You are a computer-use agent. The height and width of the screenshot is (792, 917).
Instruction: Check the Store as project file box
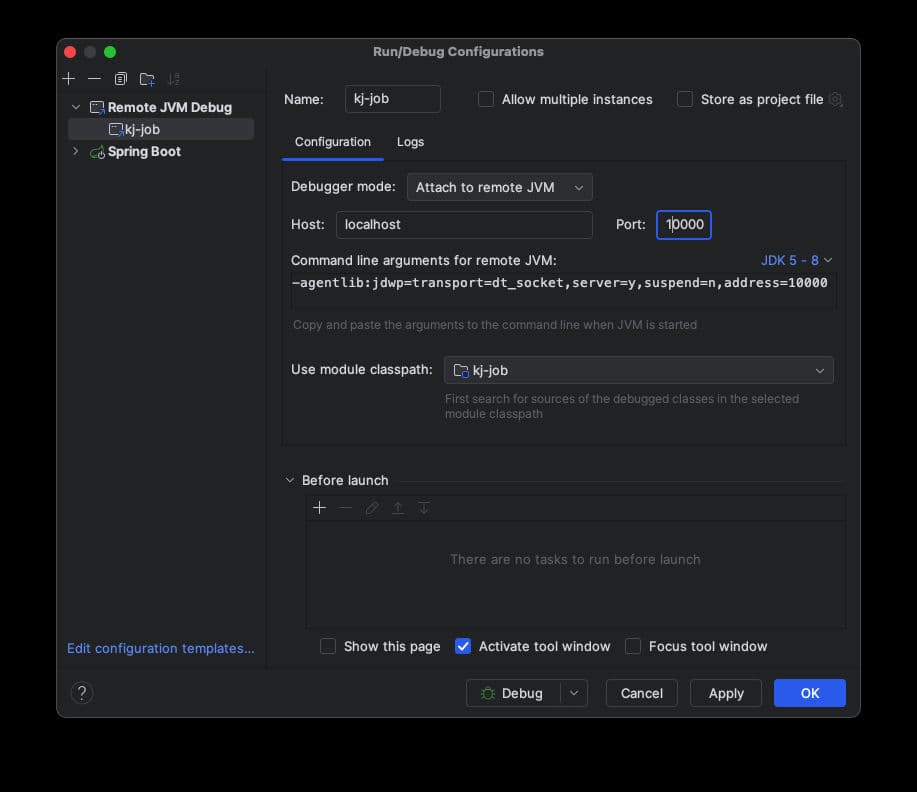685,99
